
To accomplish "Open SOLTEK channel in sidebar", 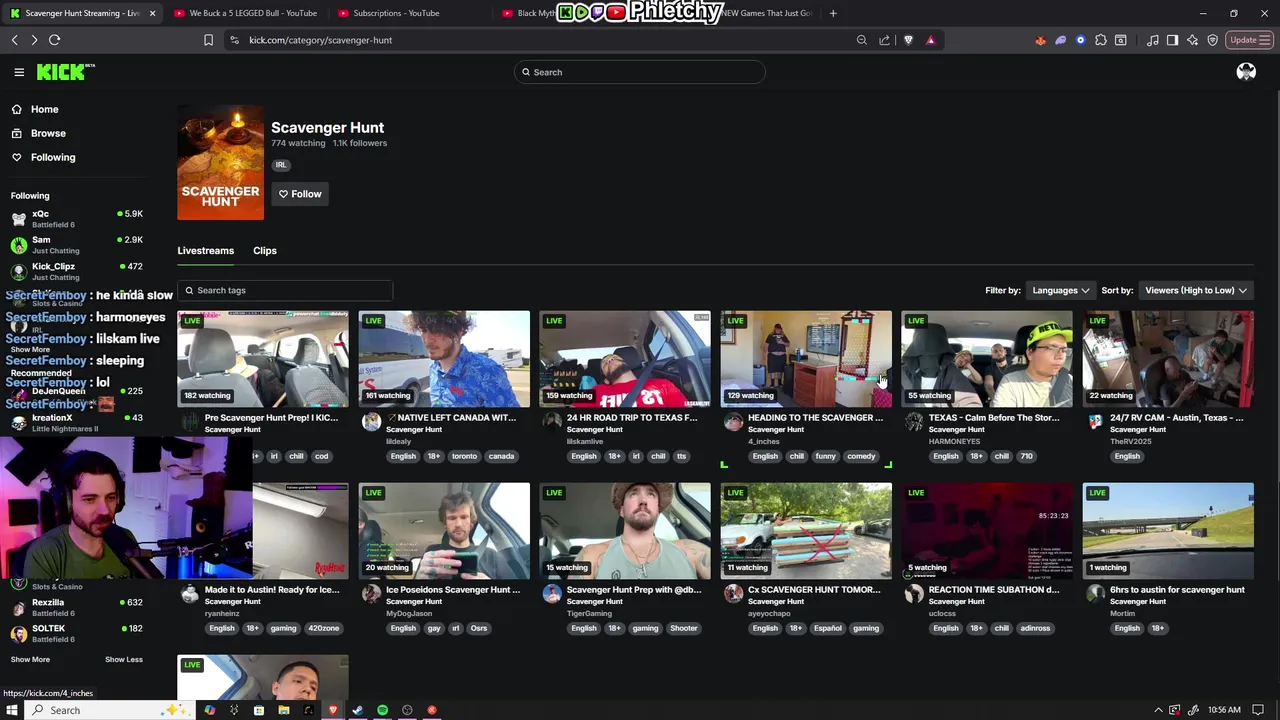I will [76, 633].
